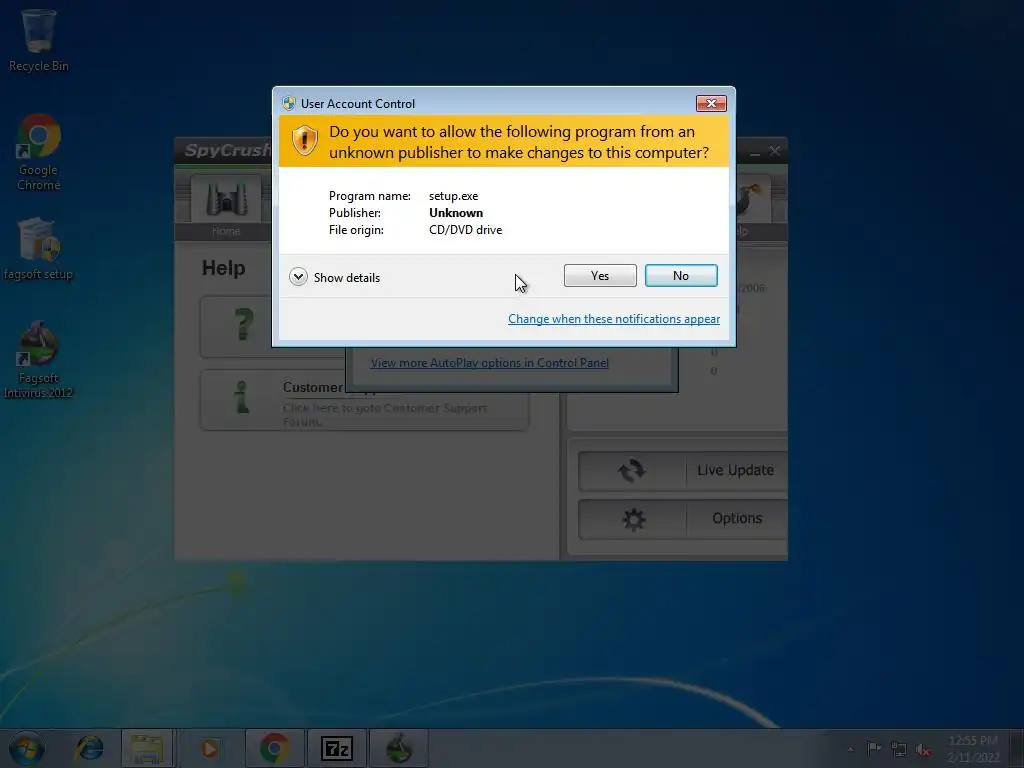1024x768 pixels.
Task: Expand Show details in UAC dialog
Action: [334, 278]
